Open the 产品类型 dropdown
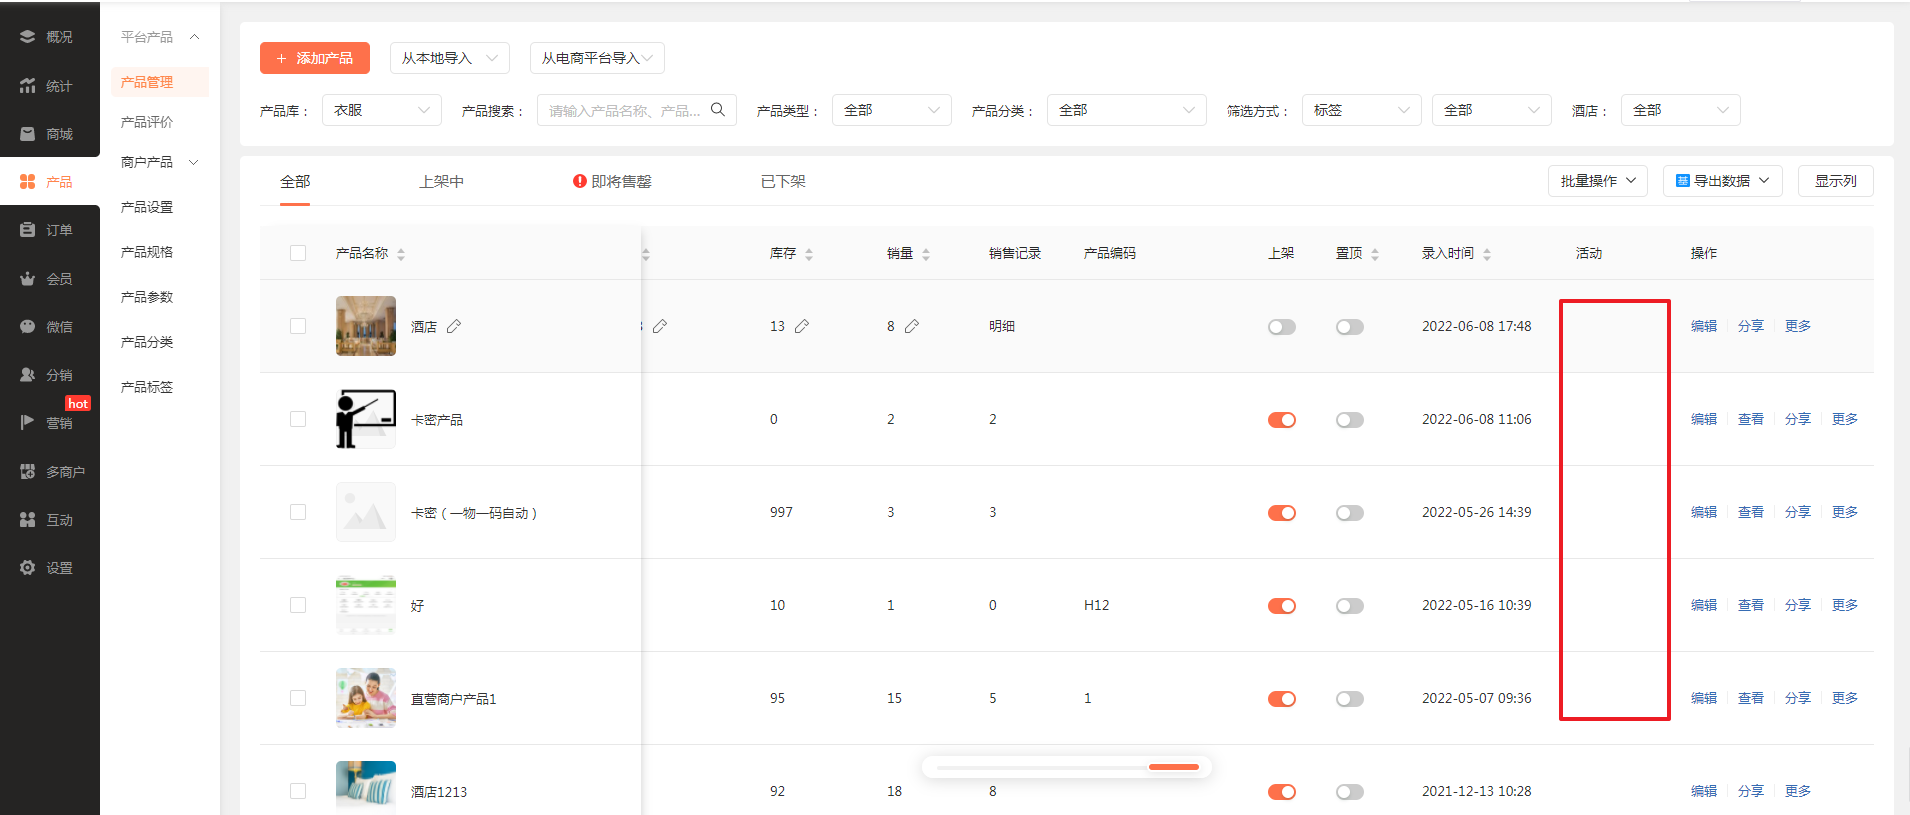 tap(892, 110)
